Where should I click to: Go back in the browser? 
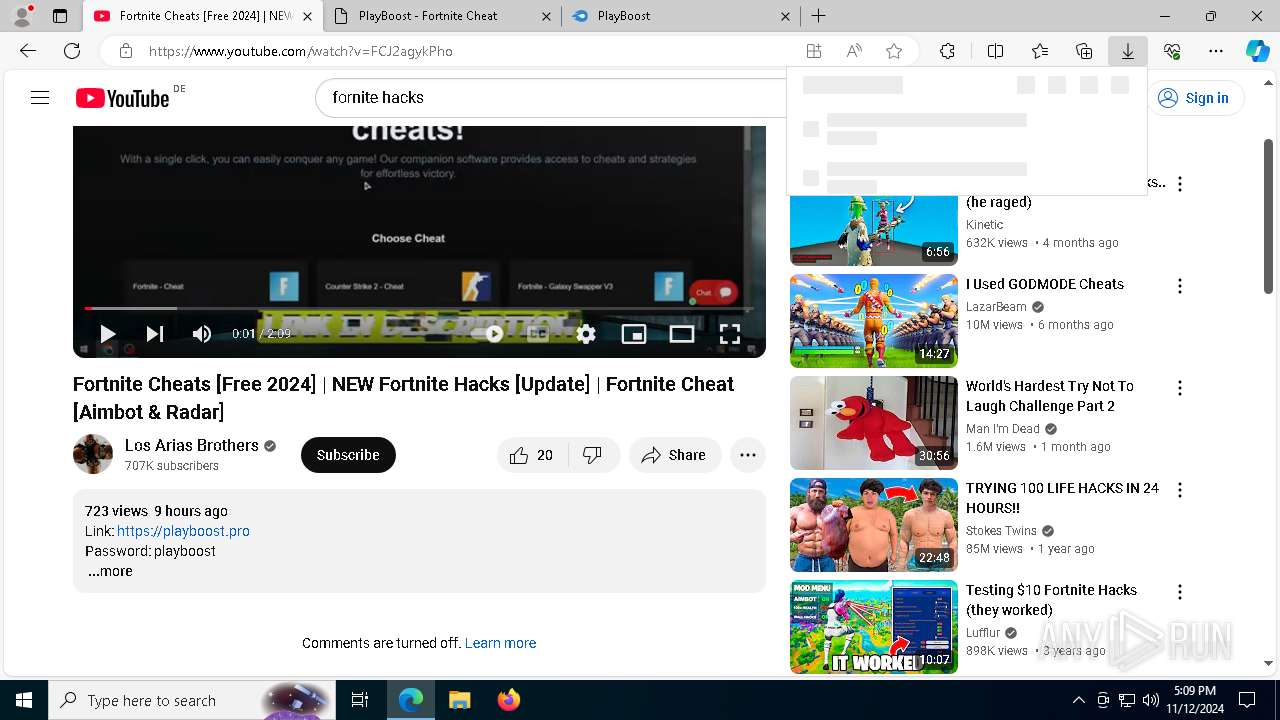[x=28, y=51]
